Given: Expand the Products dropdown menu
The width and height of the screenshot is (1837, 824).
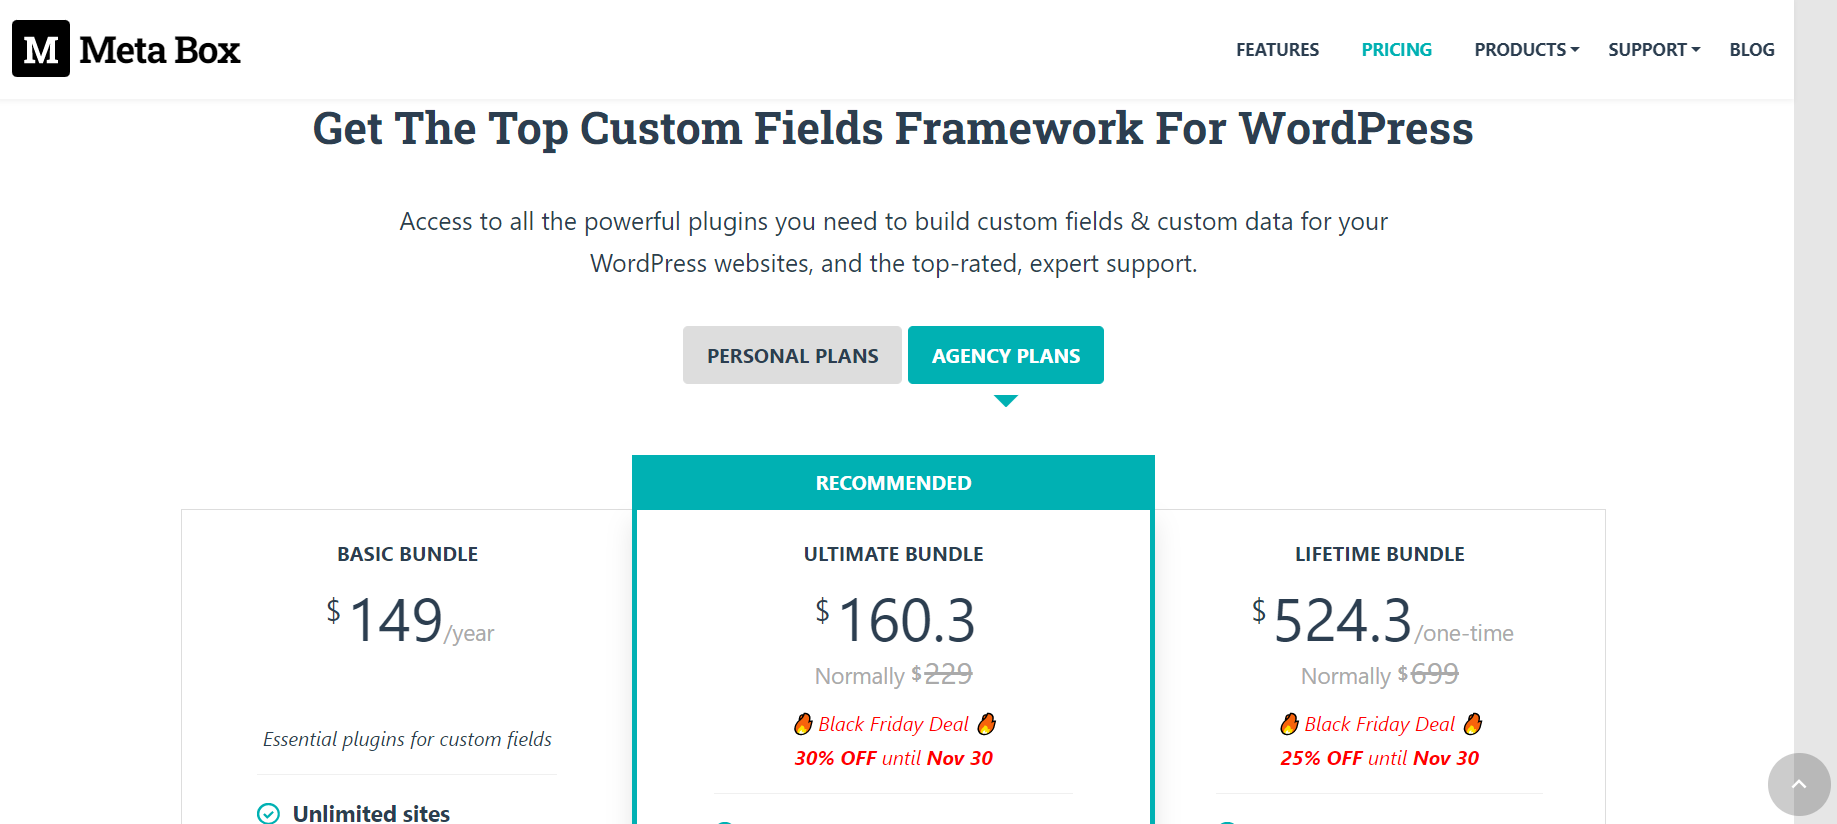Looking at the screenshot, I should click(1526, 50).
